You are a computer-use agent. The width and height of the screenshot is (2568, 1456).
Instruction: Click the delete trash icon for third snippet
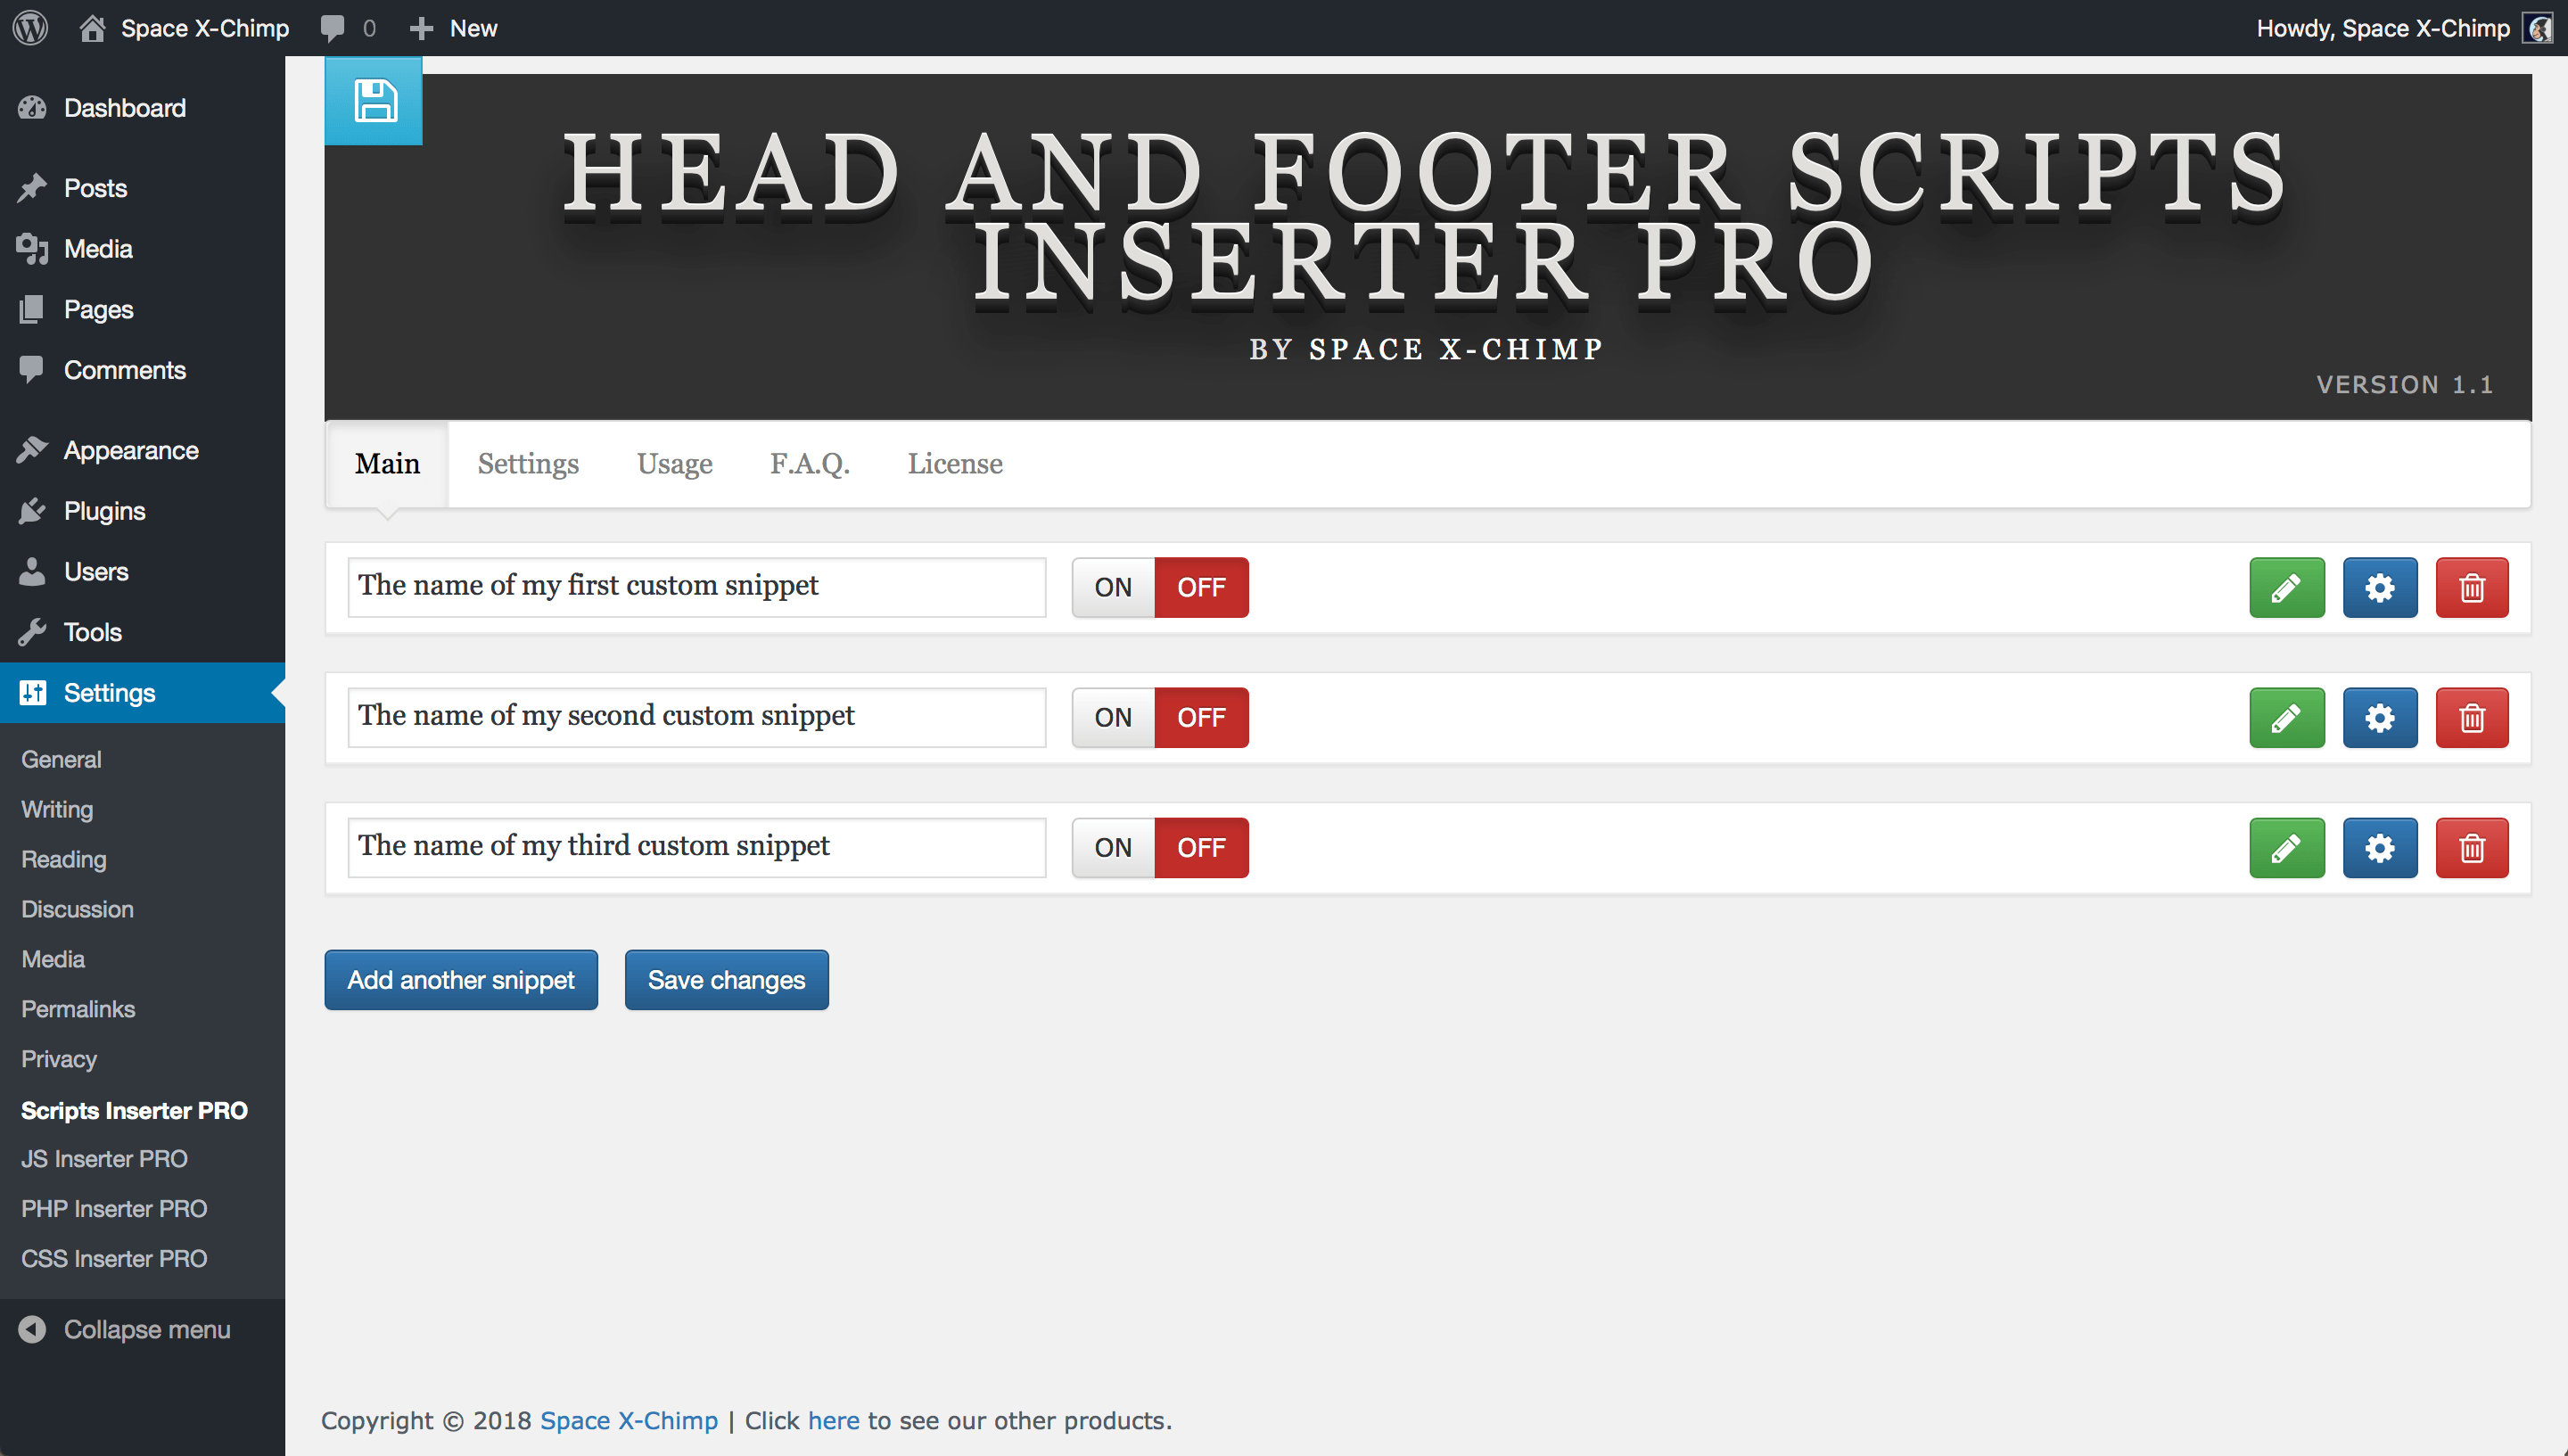2473,848
